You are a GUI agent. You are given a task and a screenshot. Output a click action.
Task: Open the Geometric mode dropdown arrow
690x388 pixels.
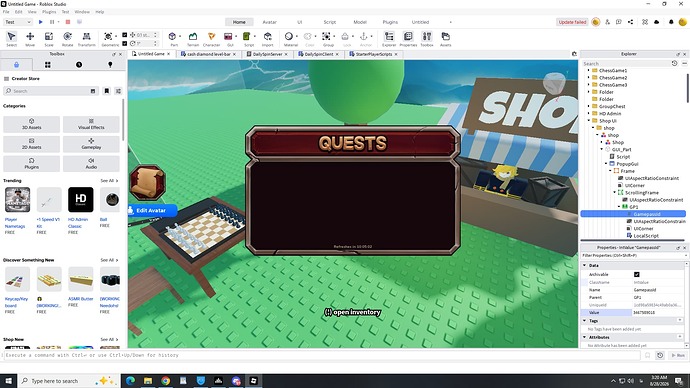pos(115,37)
